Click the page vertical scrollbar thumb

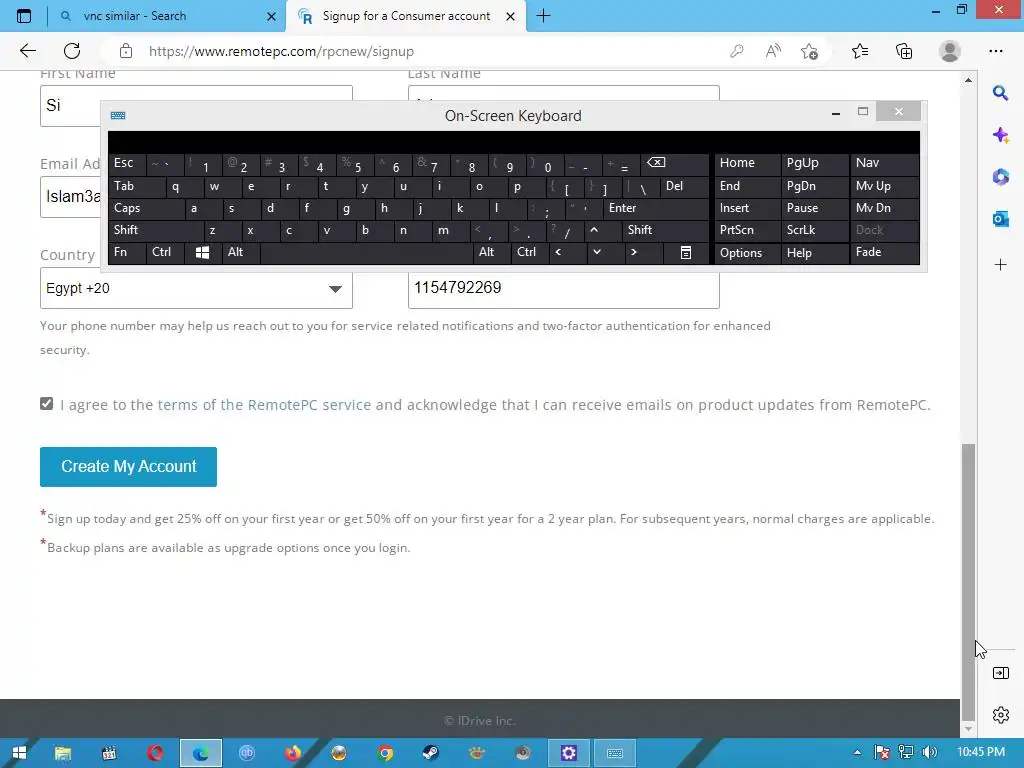(x=968, y=581)
